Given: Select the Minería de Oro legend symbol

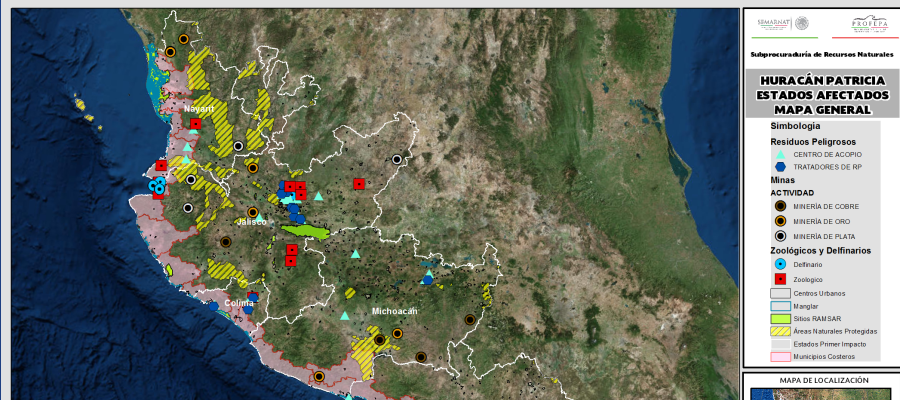Looking at the screenshot, I should pos(780,220).
